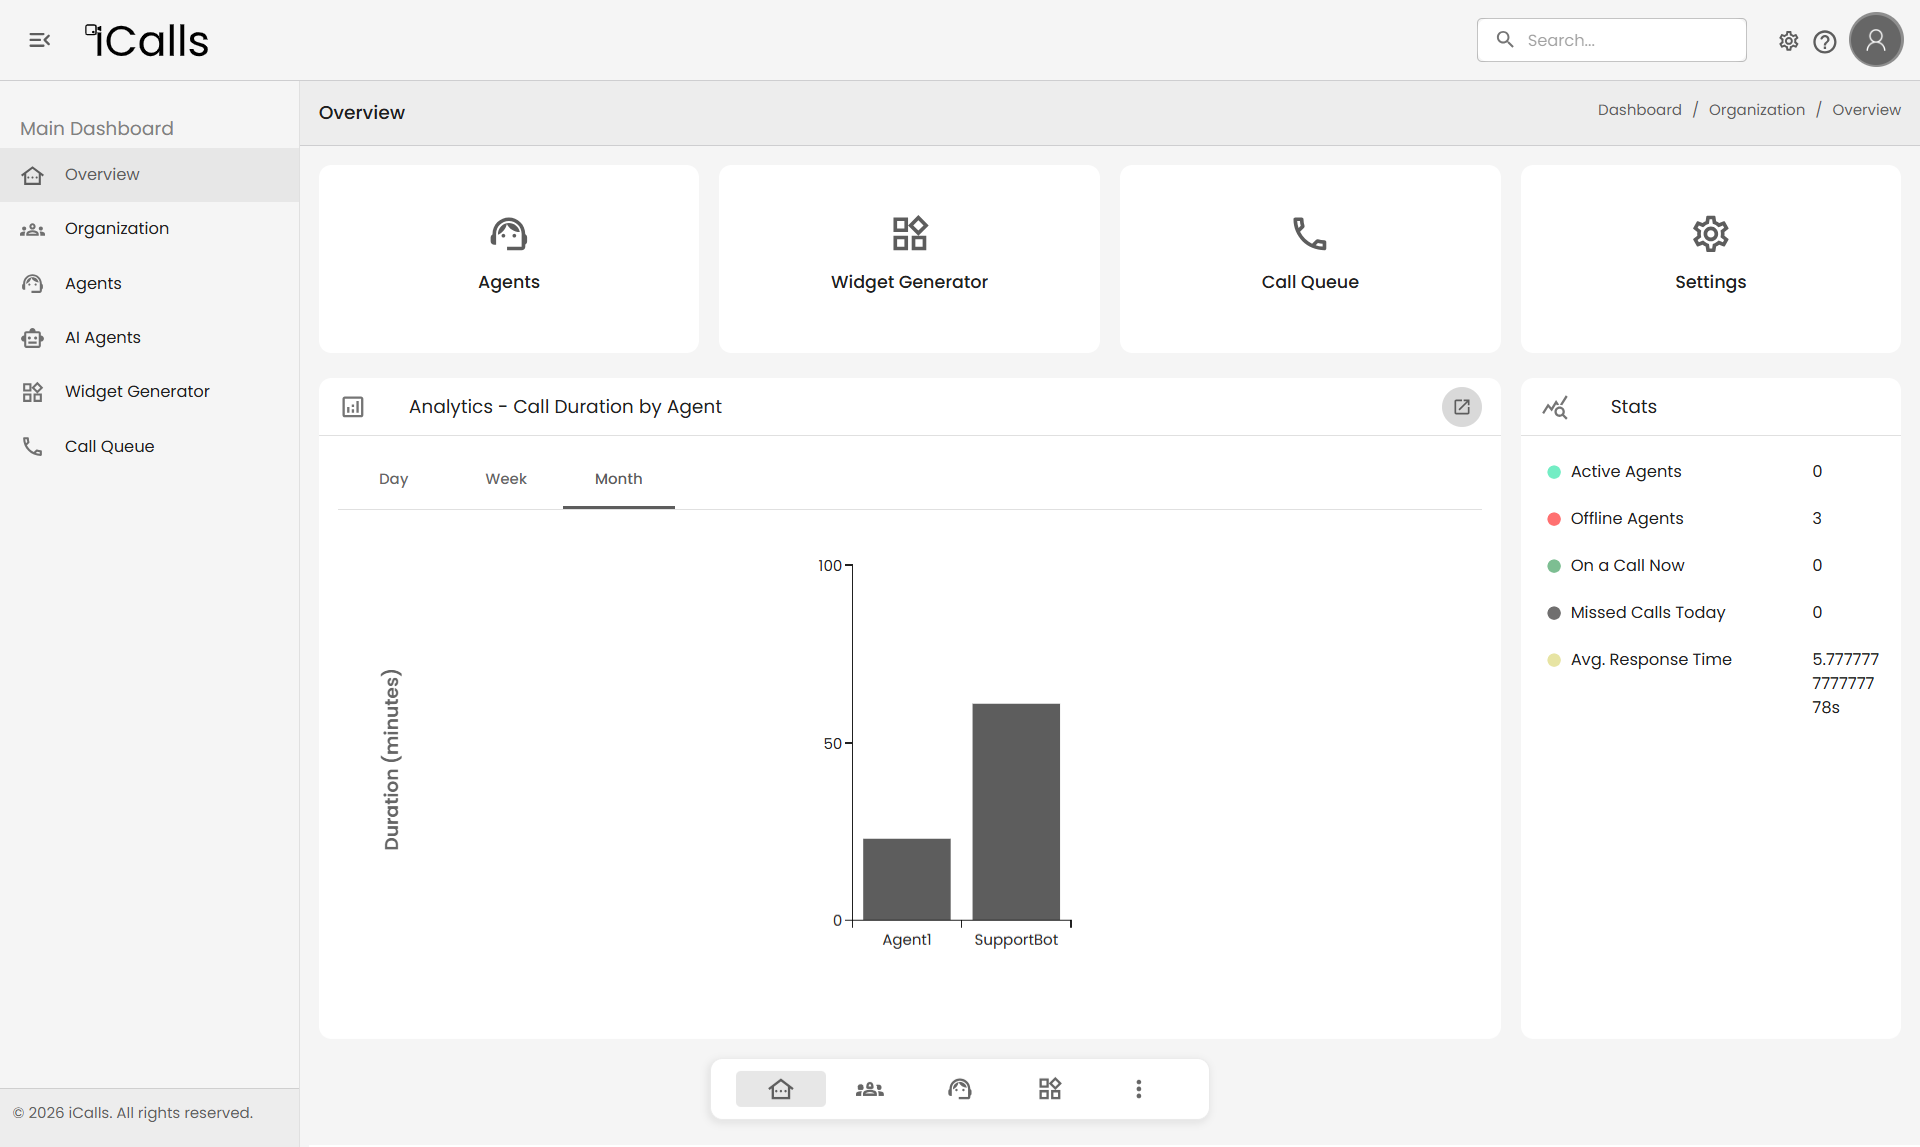Screen dimensions: 1920x1147
Task: Open the user profile avatar
Action: [x=1875, y=40]
